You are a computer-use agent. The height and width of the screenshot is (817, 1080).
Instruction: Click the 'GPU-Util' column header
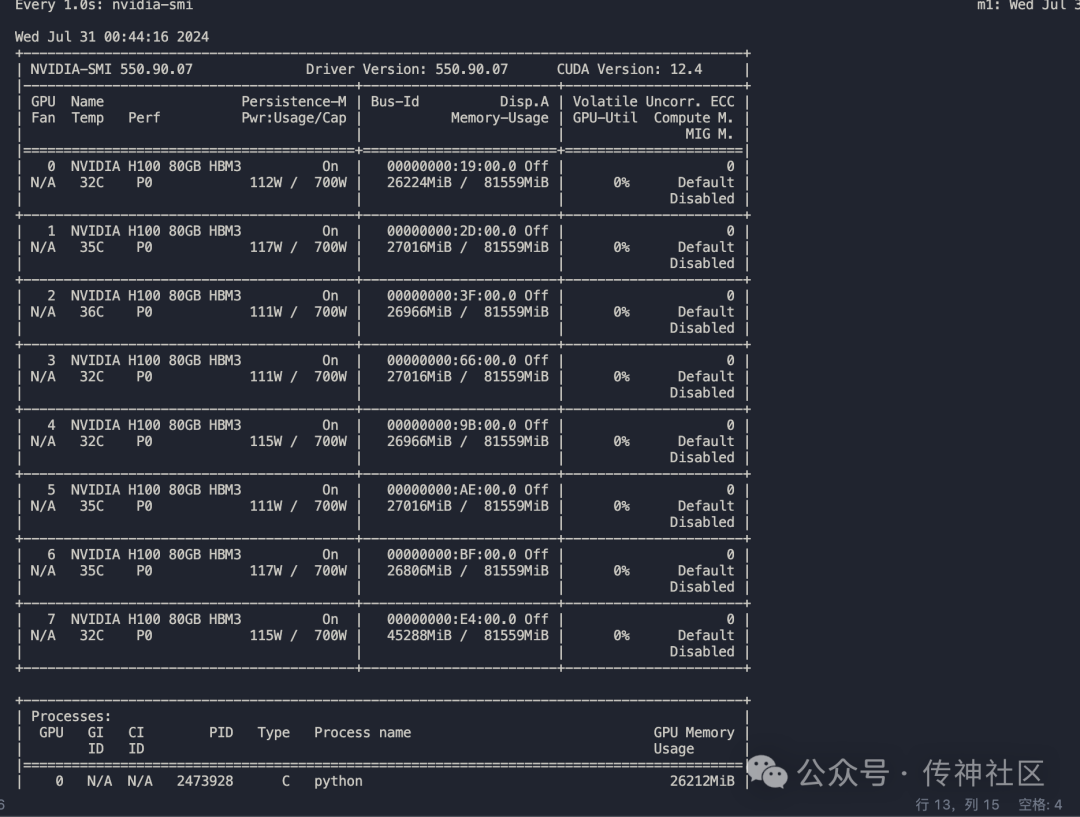[605, 118]
